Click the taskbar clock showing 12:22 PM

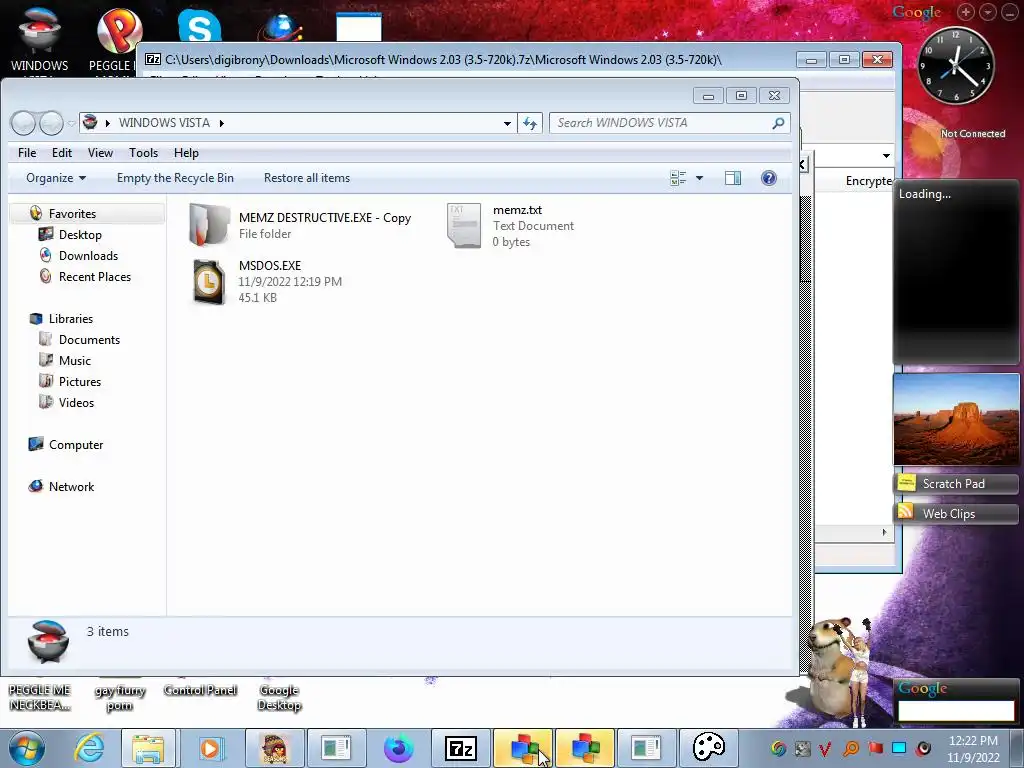(973, 749)
